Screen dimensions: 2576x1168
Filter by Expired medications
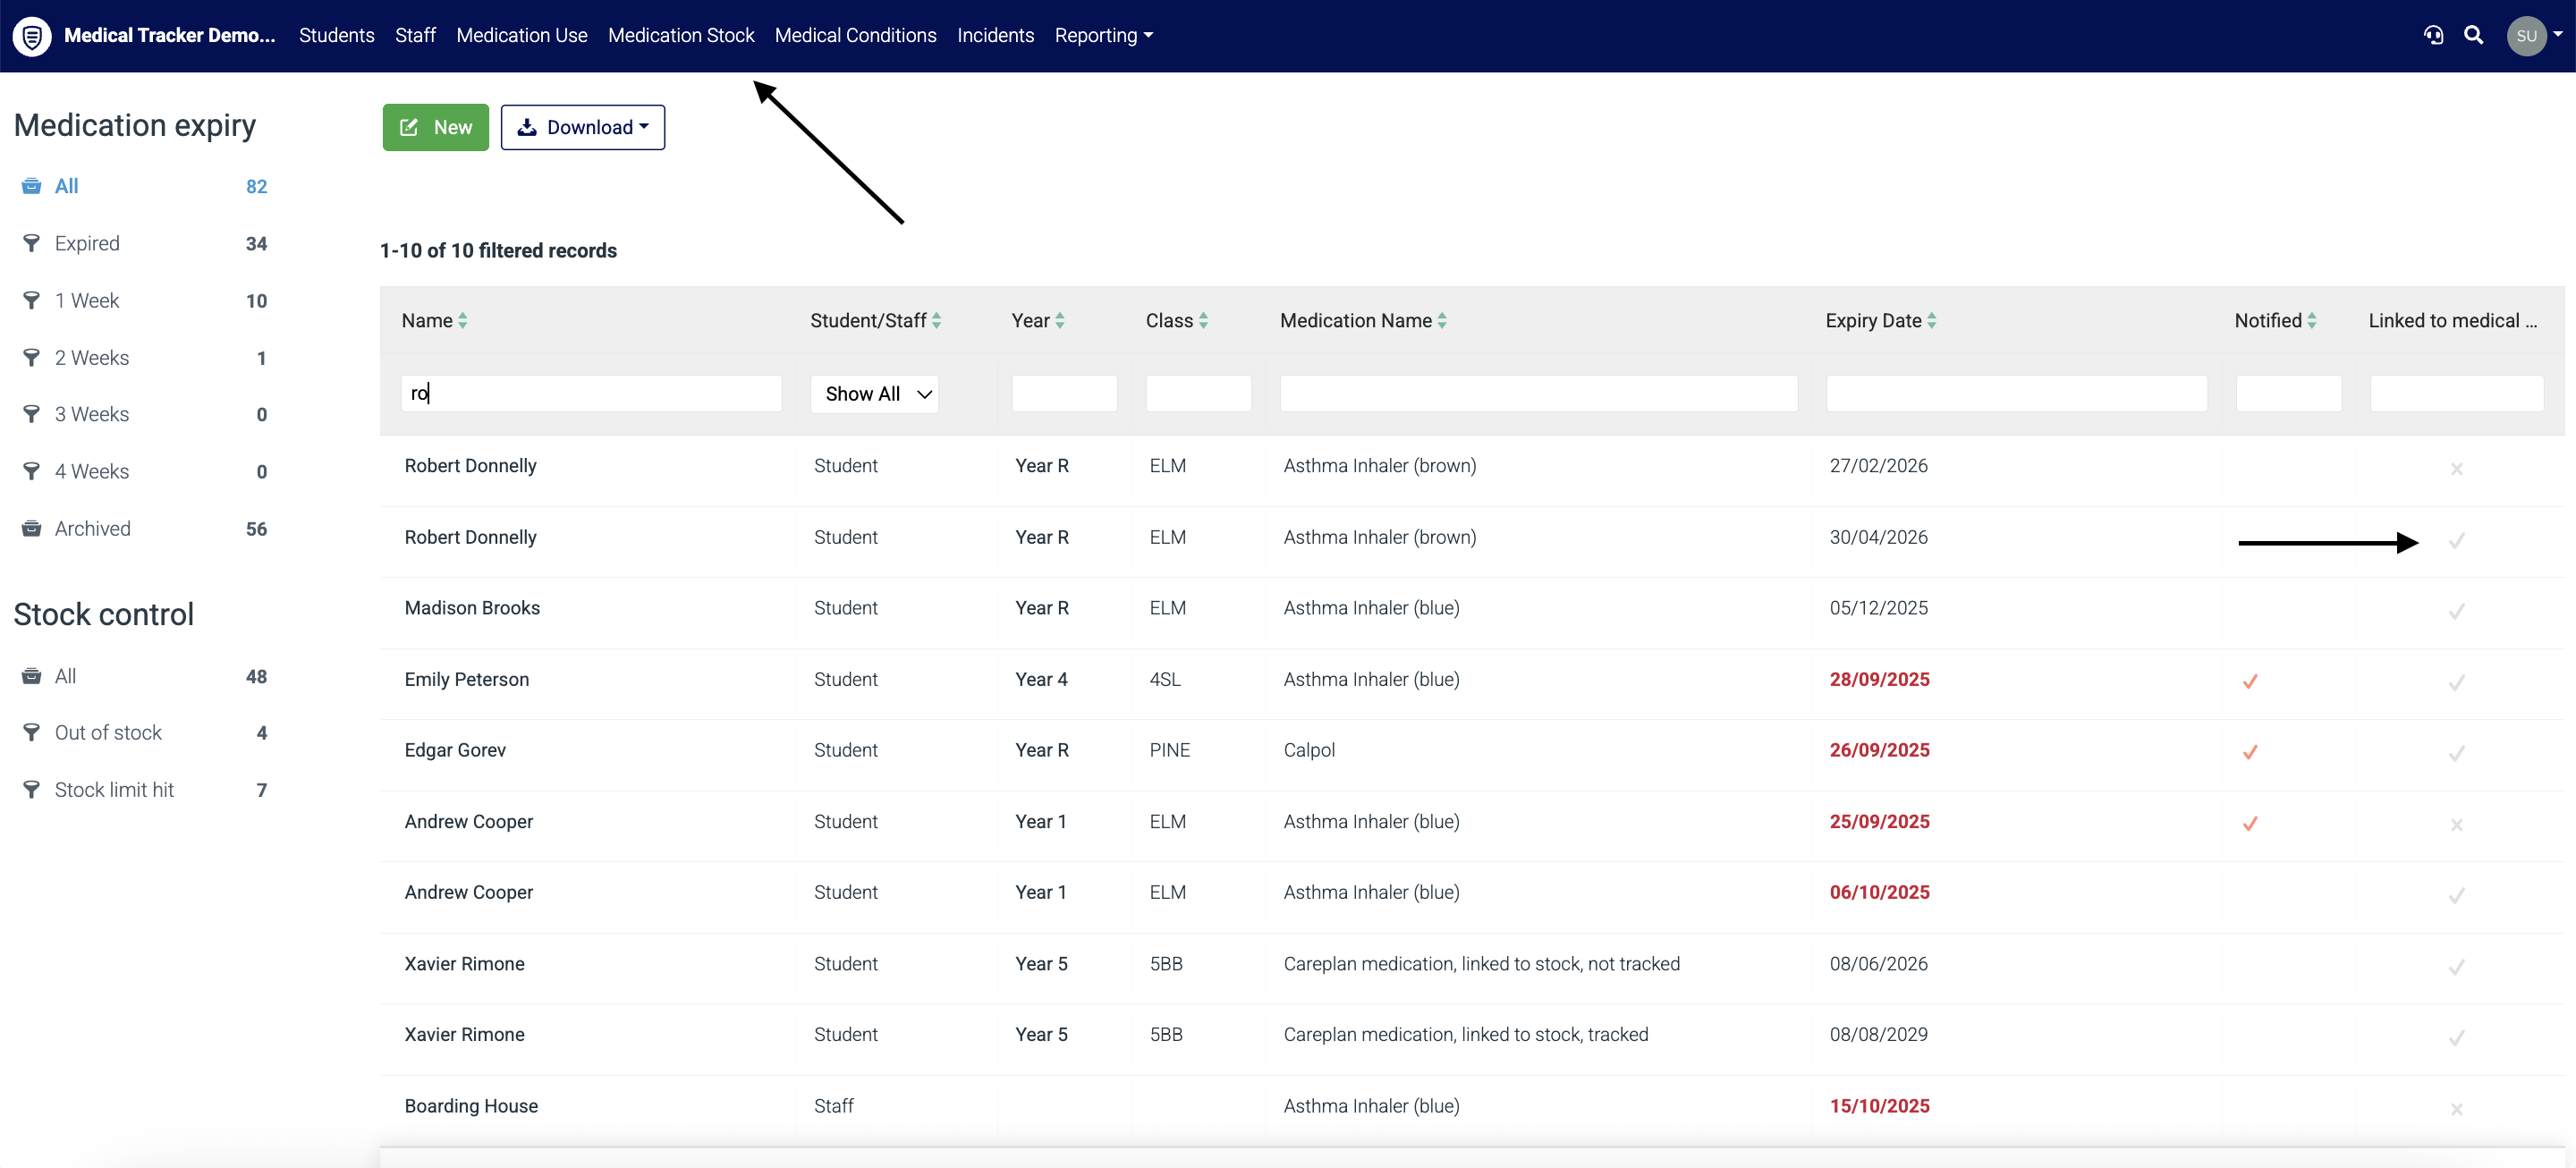click(87, 243)
